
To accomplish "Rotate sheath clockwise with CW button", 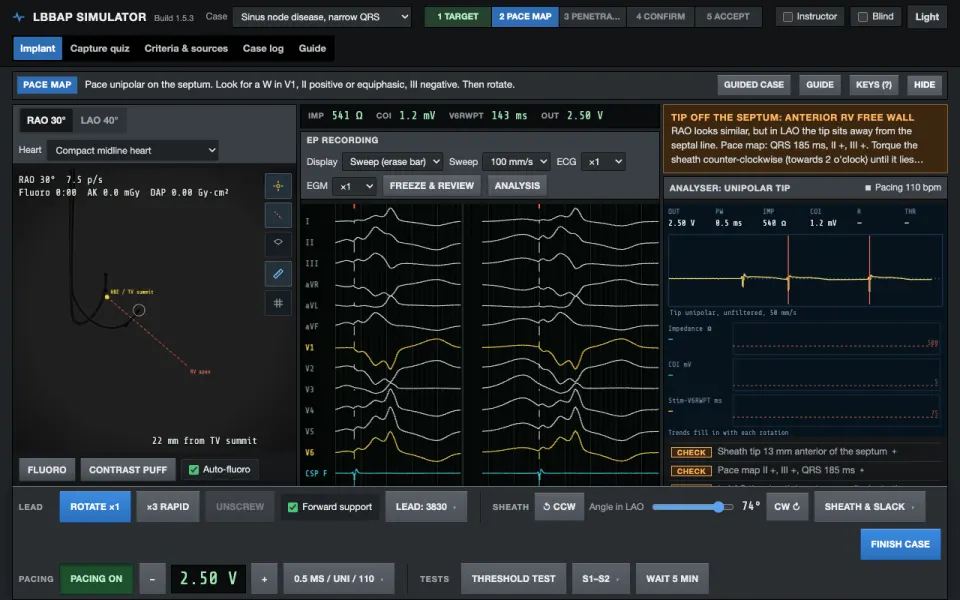I will tap(787, 507).
